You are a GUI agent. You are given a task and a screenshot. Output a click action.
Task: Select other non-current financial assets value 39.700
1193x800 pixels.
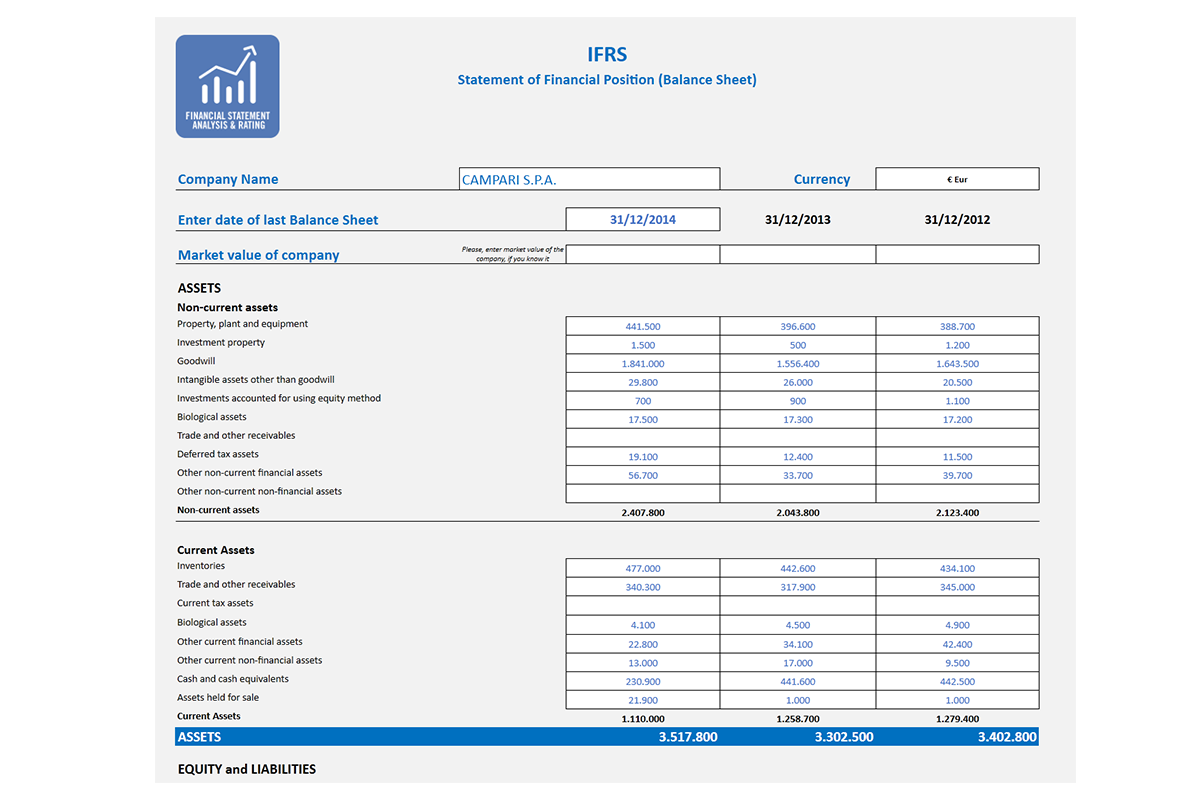click(x=957, y=476)
